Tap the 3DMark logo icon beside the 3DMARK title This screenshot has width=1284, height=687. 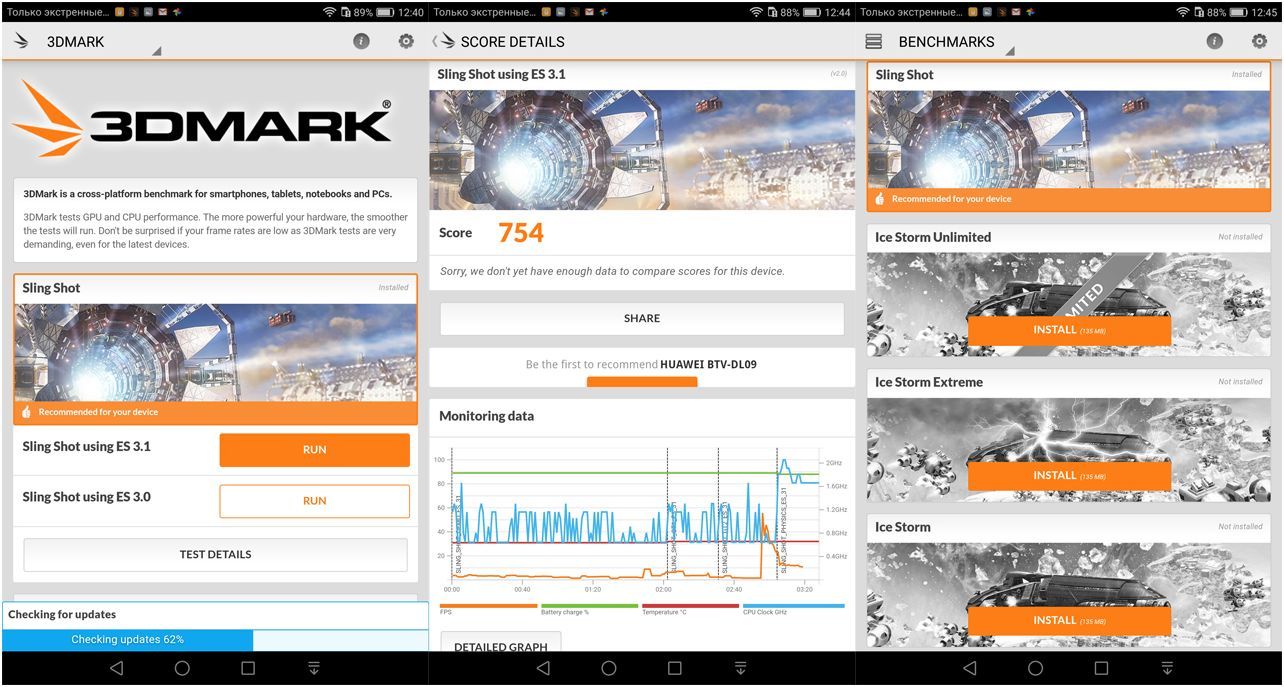click(21, 42)
